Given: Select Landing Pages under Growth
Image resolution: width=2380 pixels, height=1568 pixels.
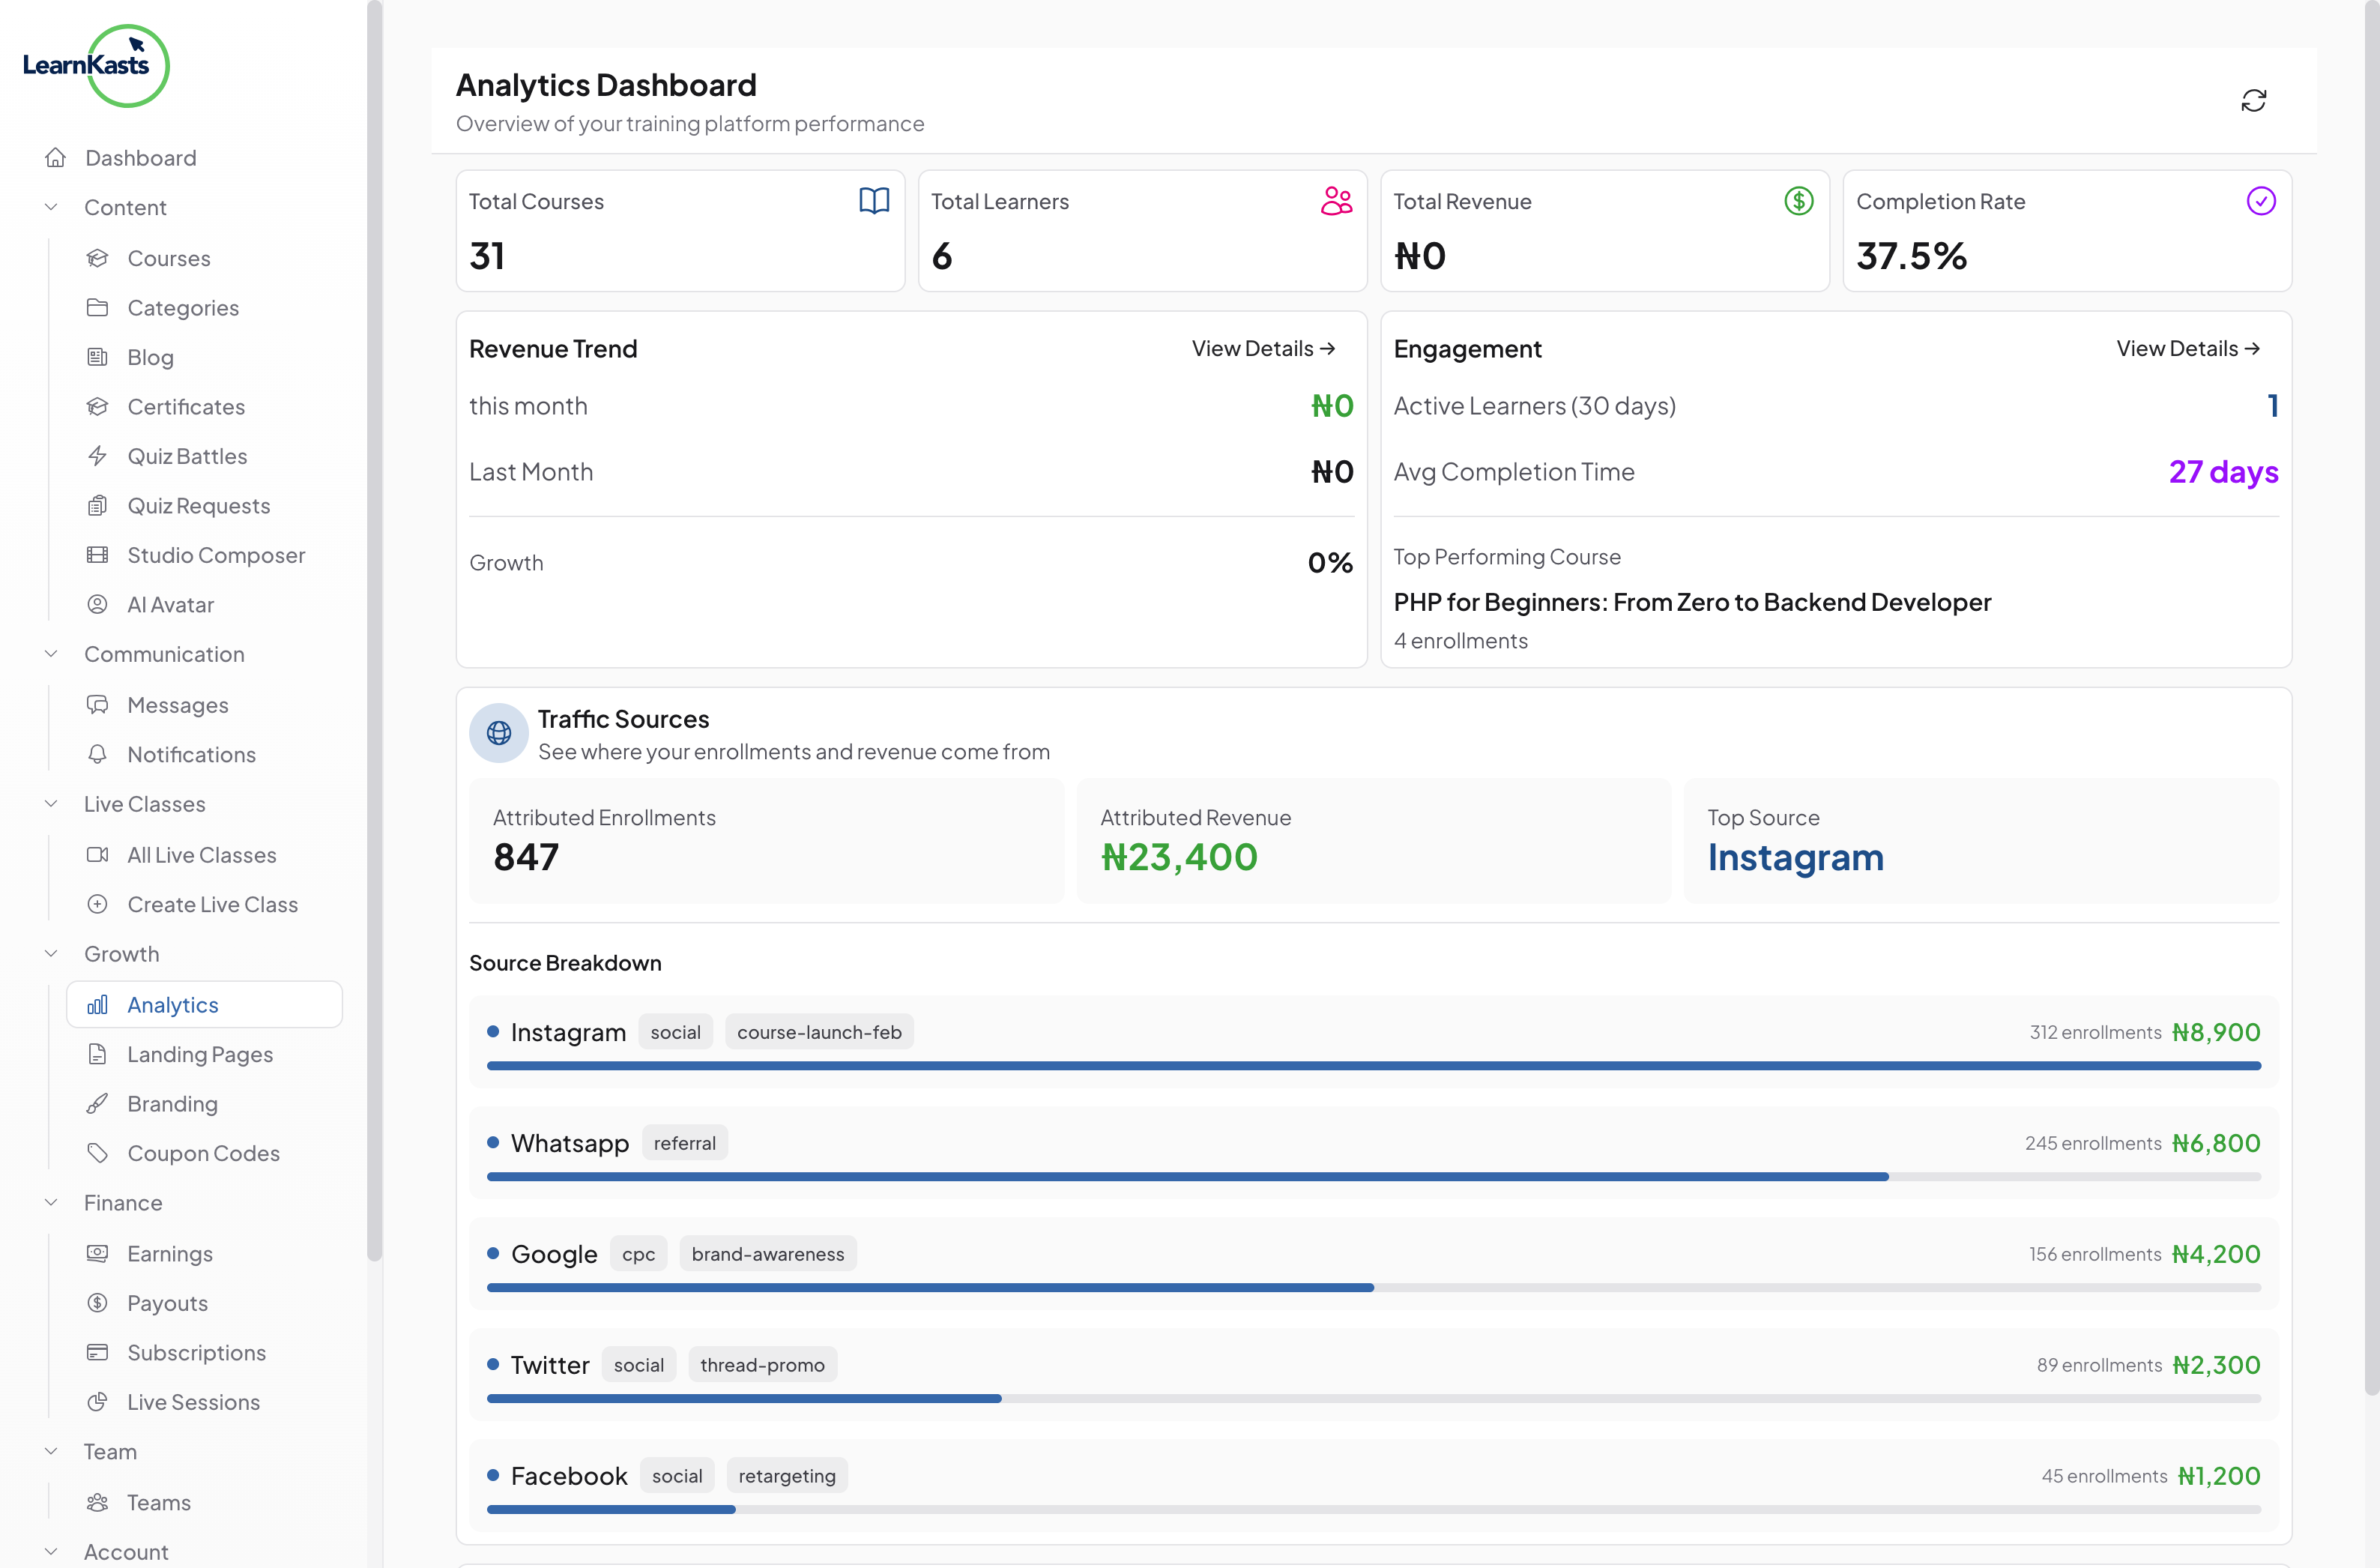Looking at the screenshot, I should click(200, 1054).
